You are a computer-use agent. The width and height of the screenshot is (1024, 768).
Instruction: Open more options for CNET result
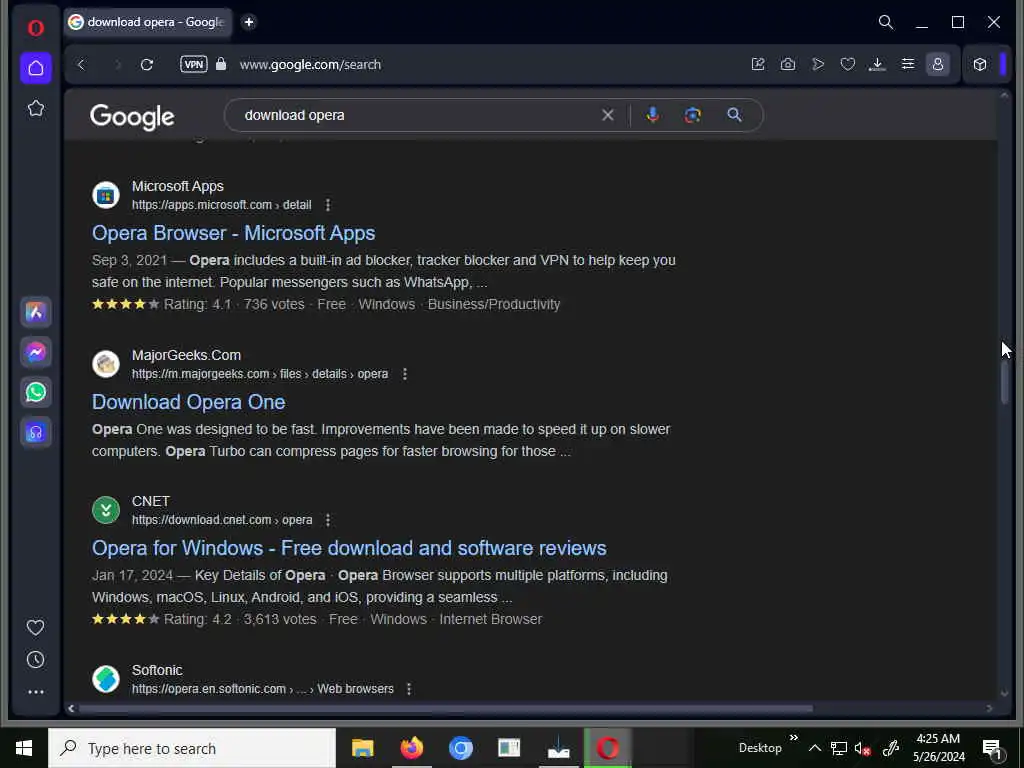click(x=328, y=520)
